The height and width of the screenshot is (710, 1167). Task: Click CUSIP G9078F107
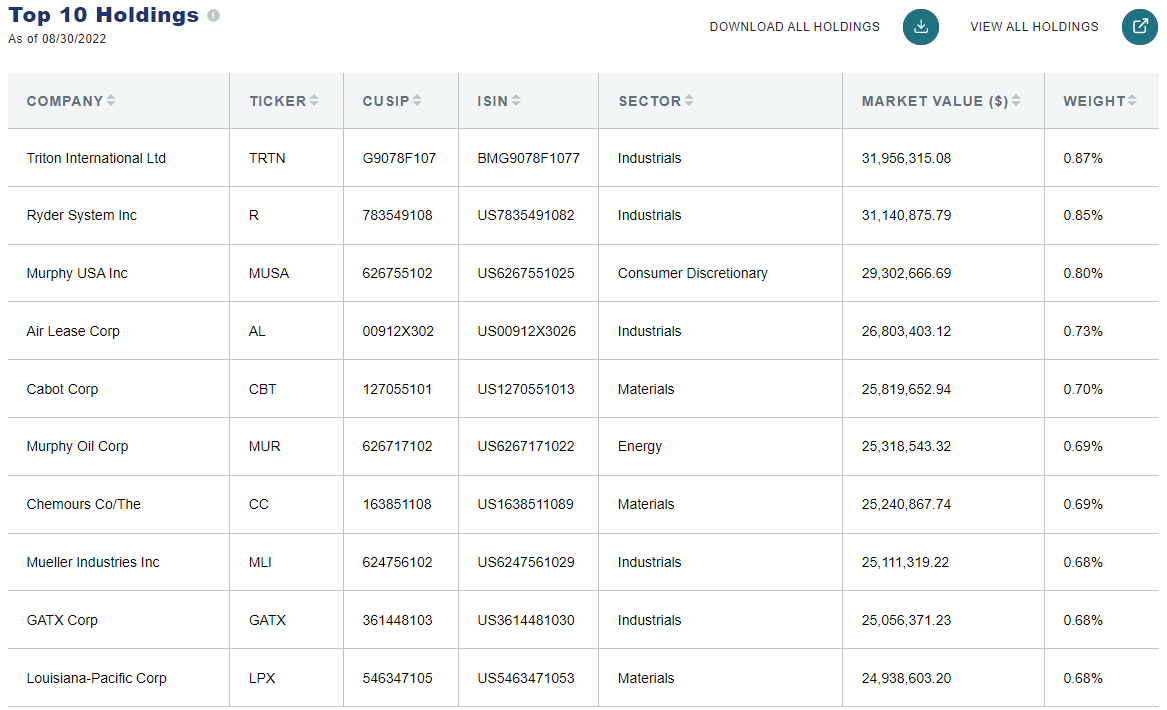click(400, 159)
